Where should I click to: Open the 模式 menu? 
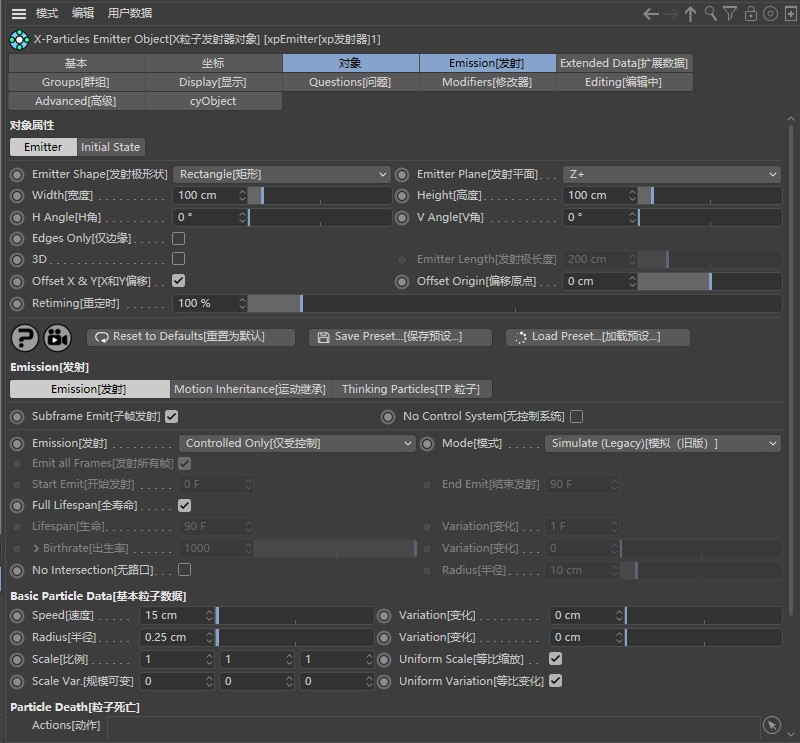pos(47,13)
